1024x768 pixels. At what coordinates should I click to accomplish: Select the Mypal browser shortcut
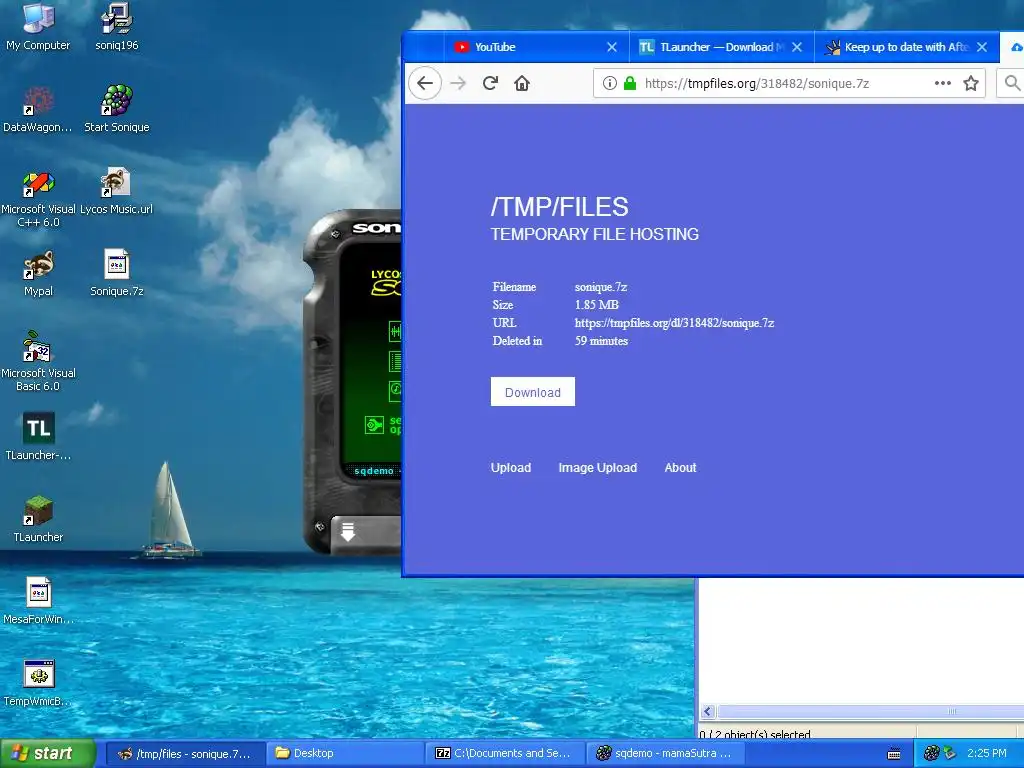click(x=38, y=273)
